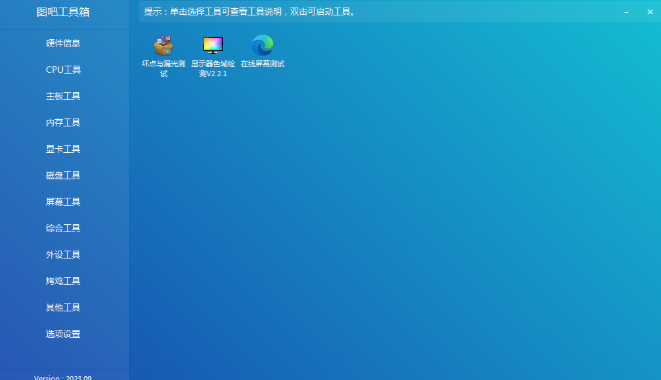Screen dimensions: 661x380
Task: Open the 选项设置 settings page
Action: [x=63, y=334]
